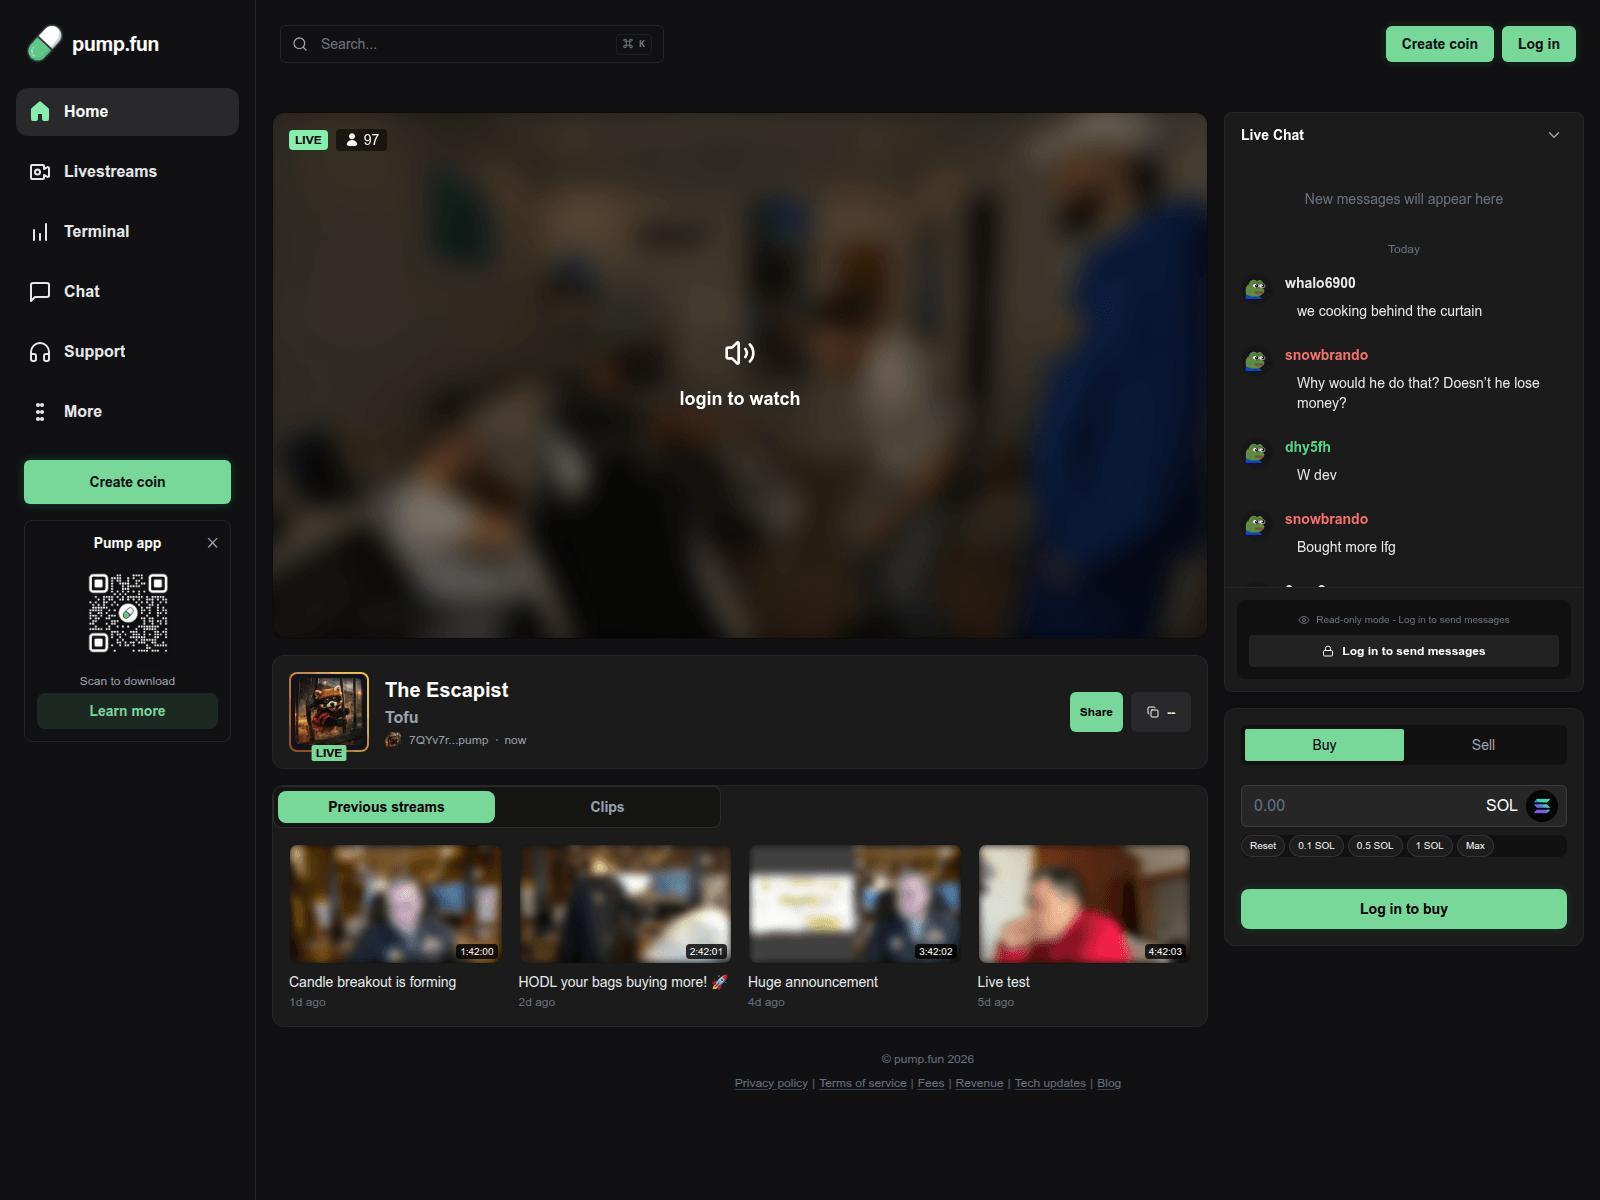Viewport: 1600px width, 1200px height.
Task: Select the Previous streams tab
Action: pyautogui.click(x=385, y=806)
